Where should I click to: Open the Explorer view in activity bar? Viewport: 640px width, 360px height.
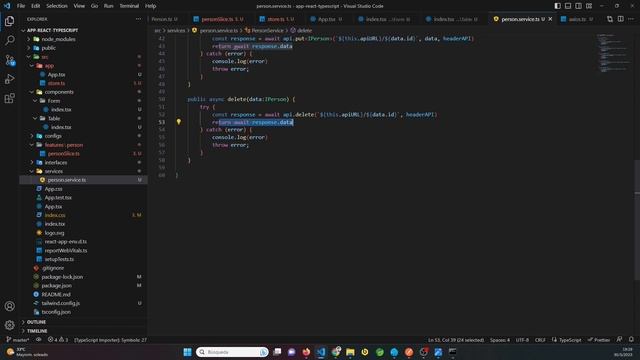click(x=9, y=21)
